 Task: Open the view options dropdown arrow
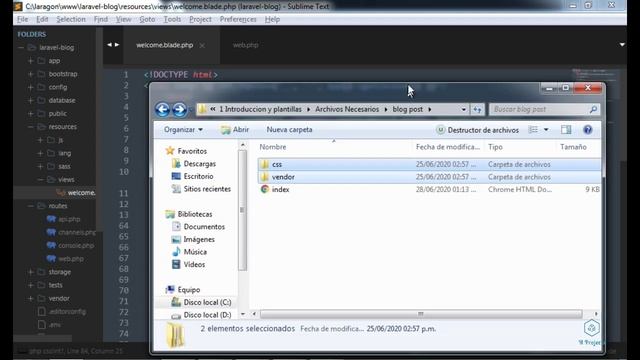coord(546,130)
